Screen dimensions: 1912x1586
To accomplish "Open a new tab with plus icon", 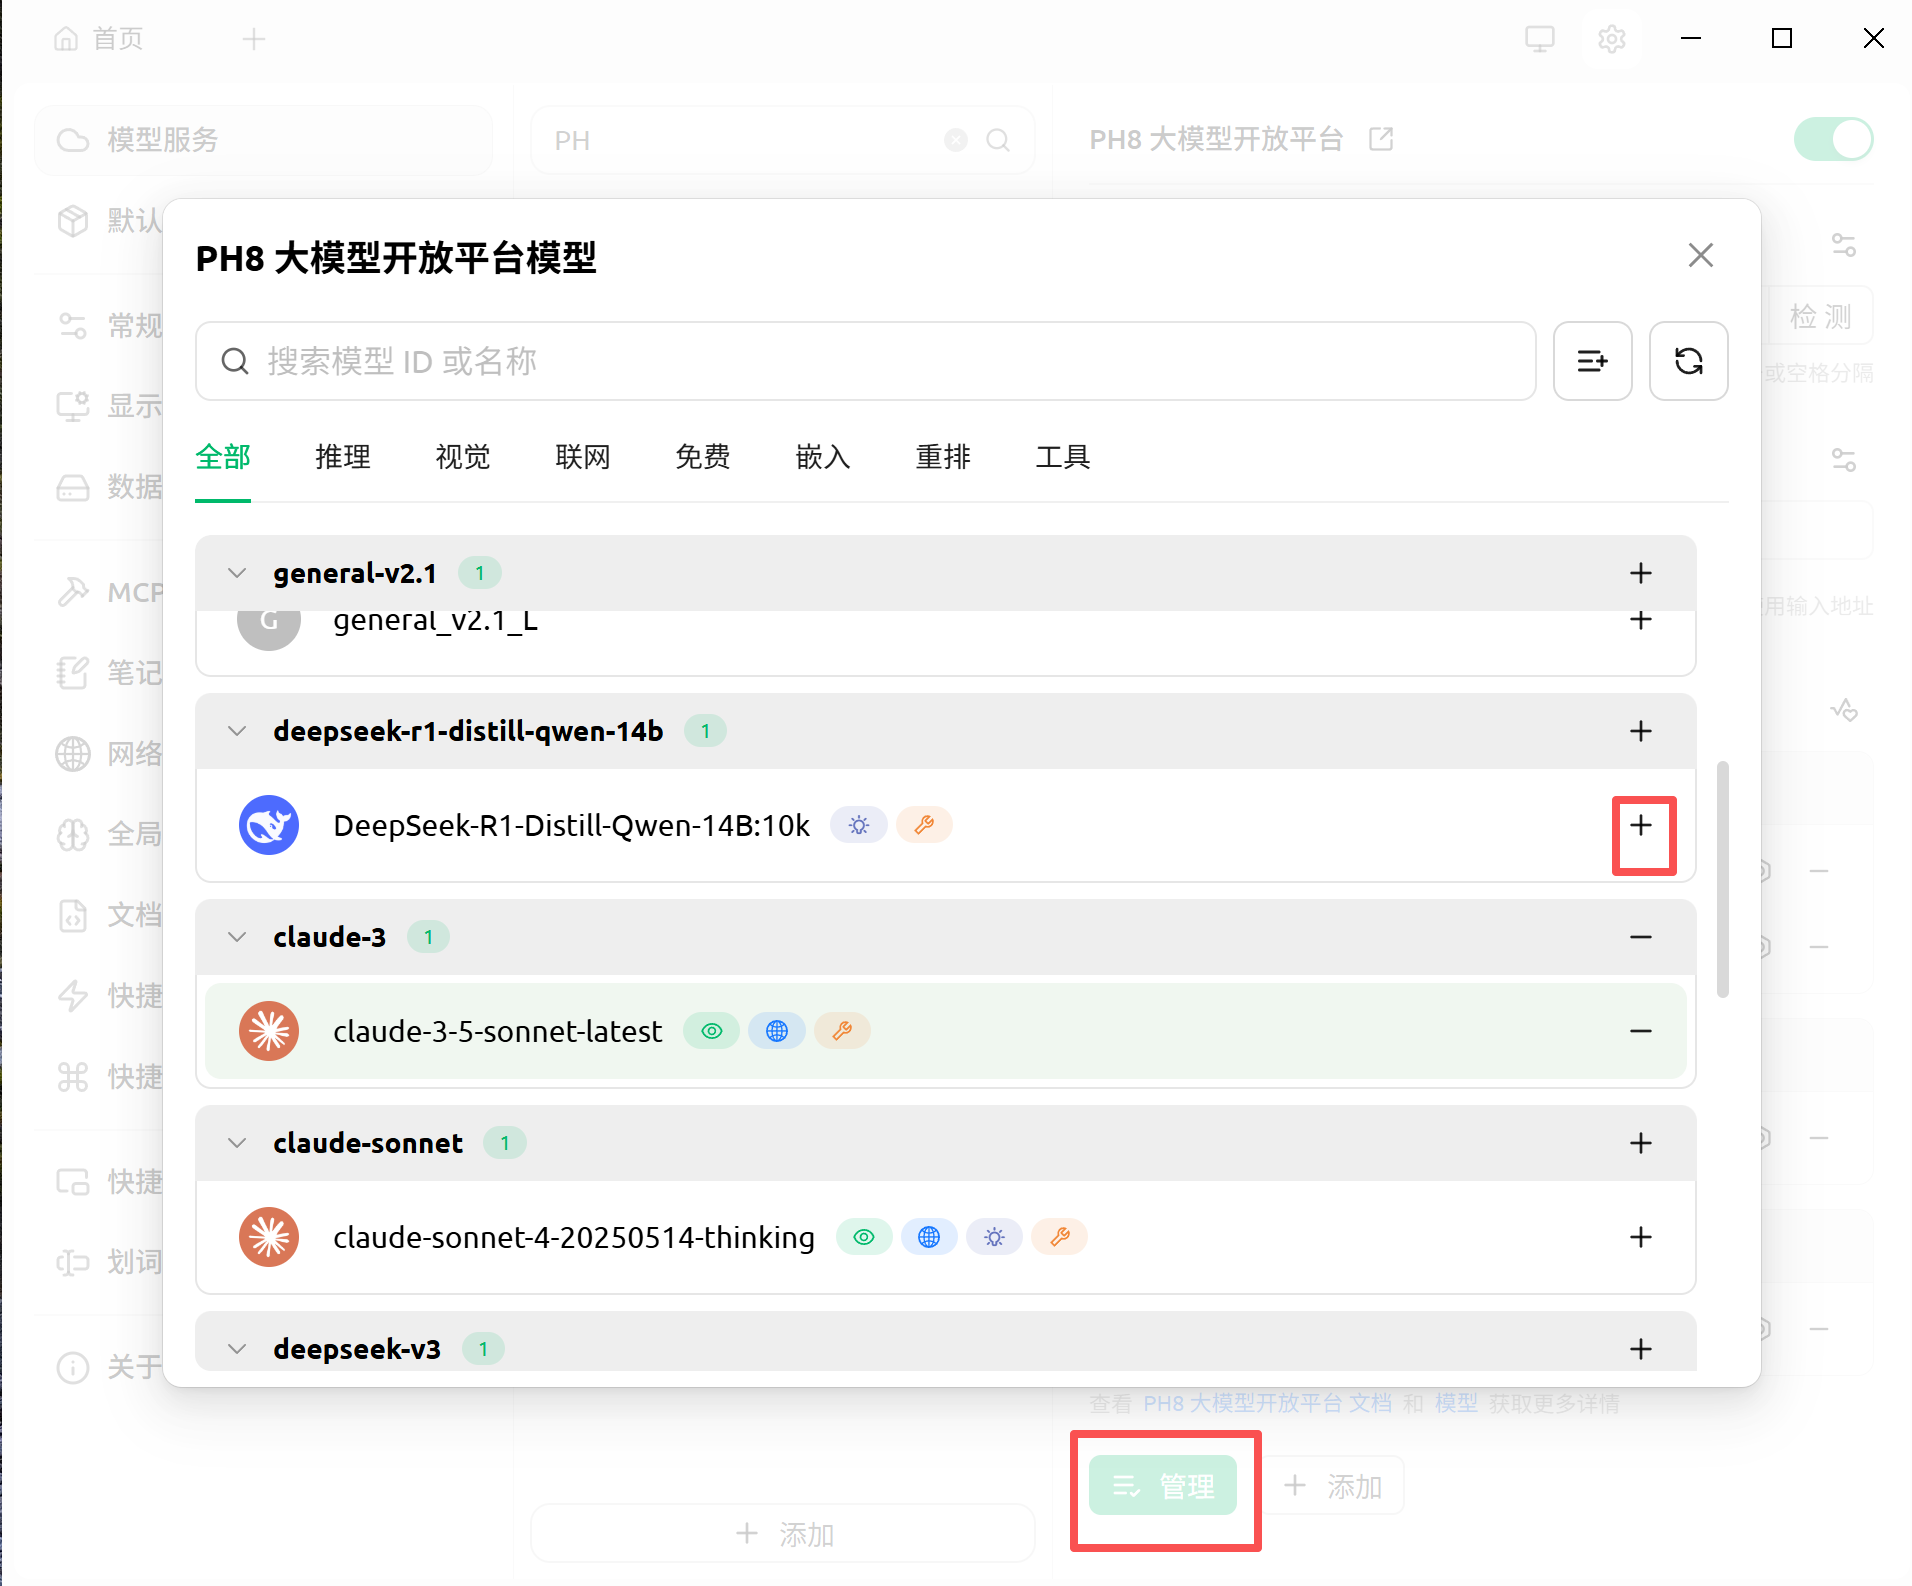I will point(254,39).
